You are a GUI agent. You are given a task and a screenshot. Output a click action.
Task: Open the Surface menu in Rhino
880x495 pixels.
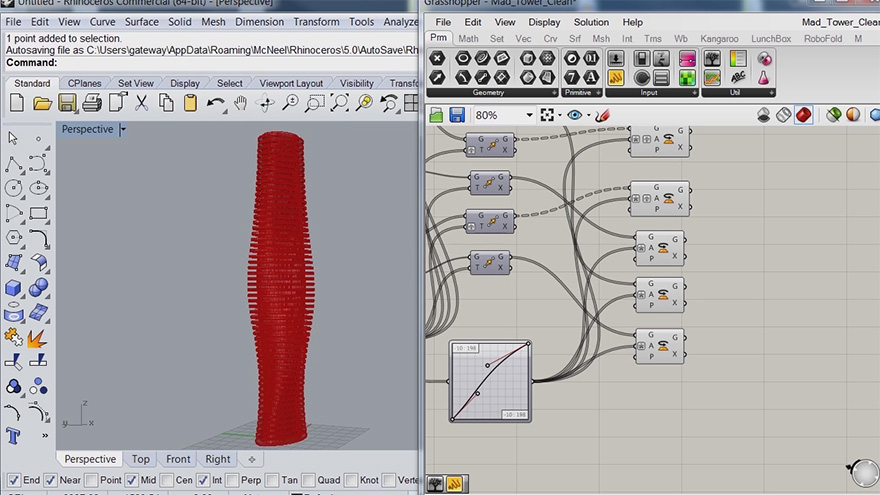coord(141,22)
